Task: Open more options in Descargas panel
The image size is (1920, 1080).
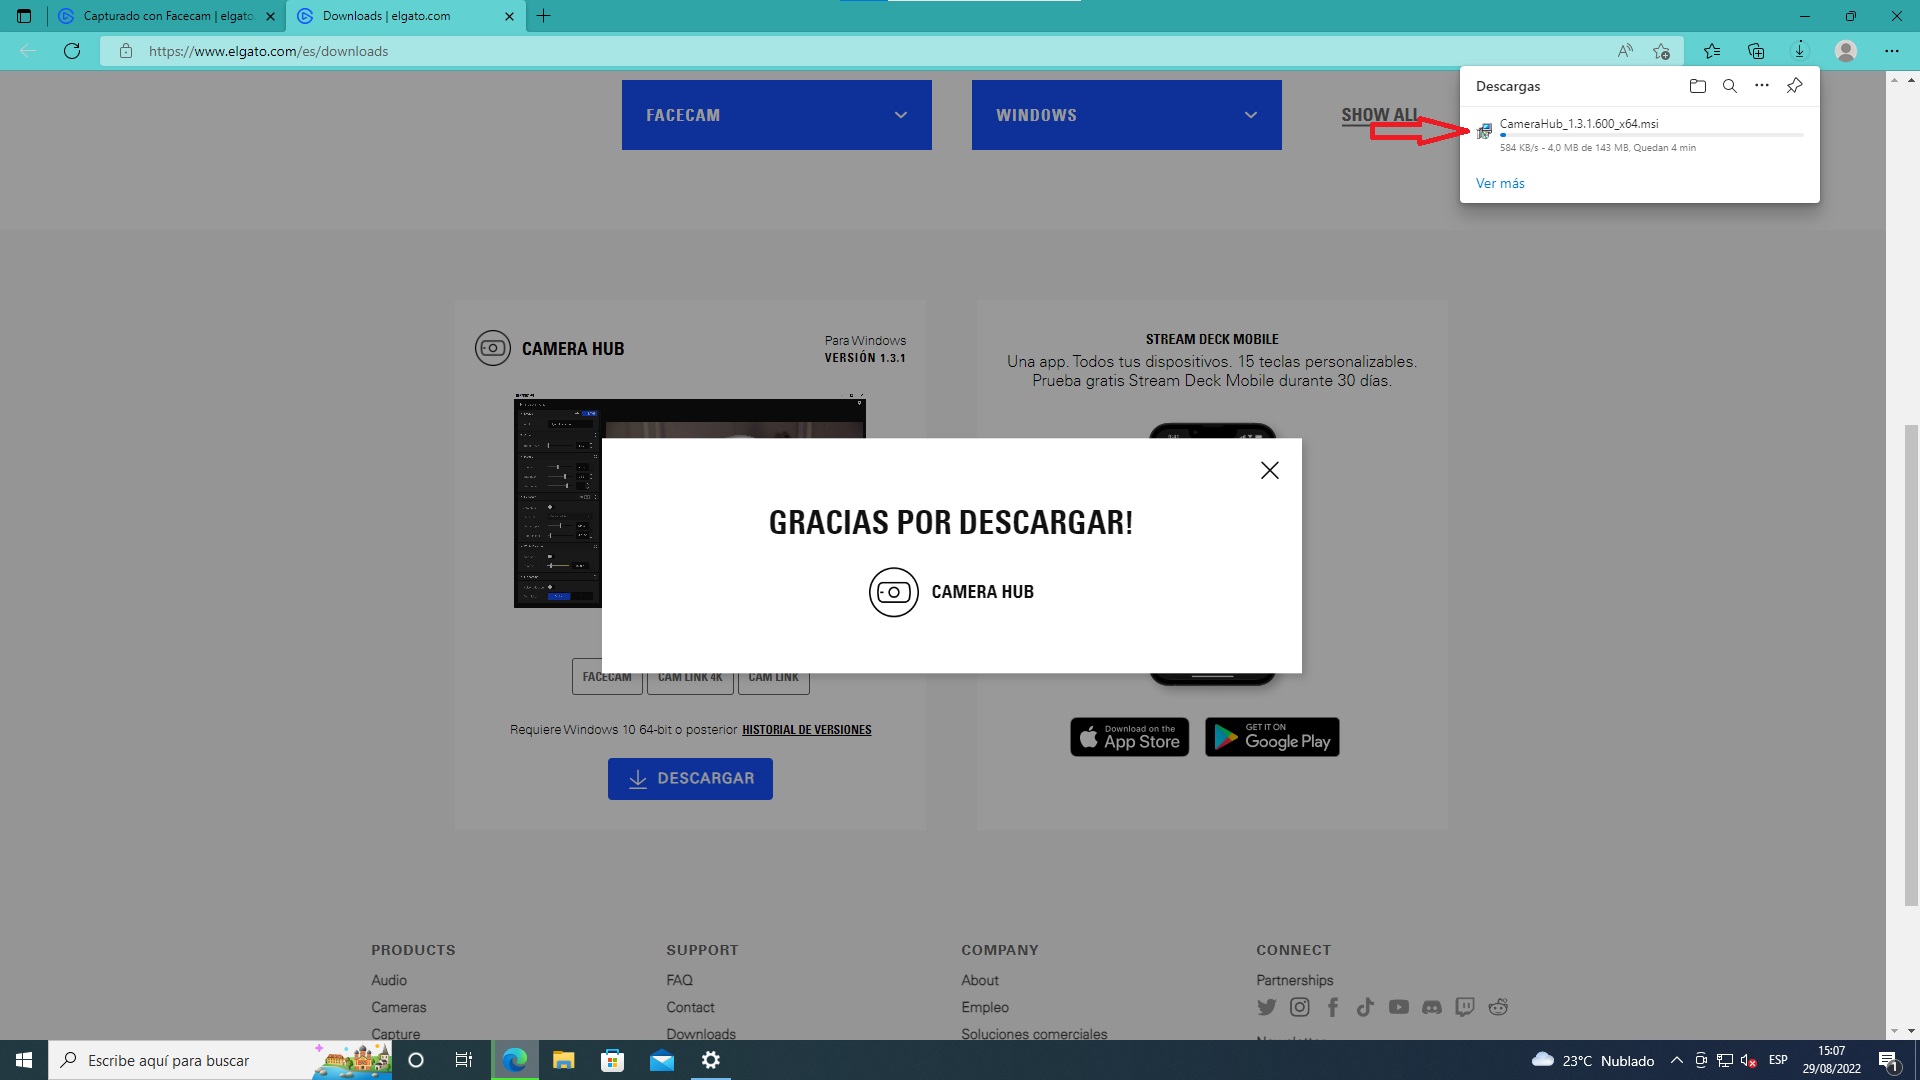Action: 1762,86
